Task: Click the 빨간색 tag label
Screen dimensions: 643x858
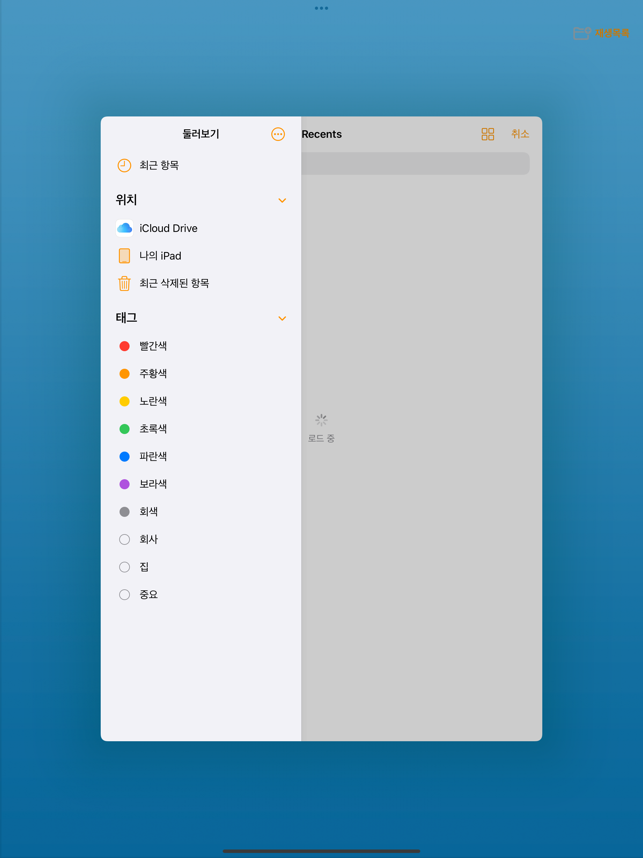Action: click(153, 346)
